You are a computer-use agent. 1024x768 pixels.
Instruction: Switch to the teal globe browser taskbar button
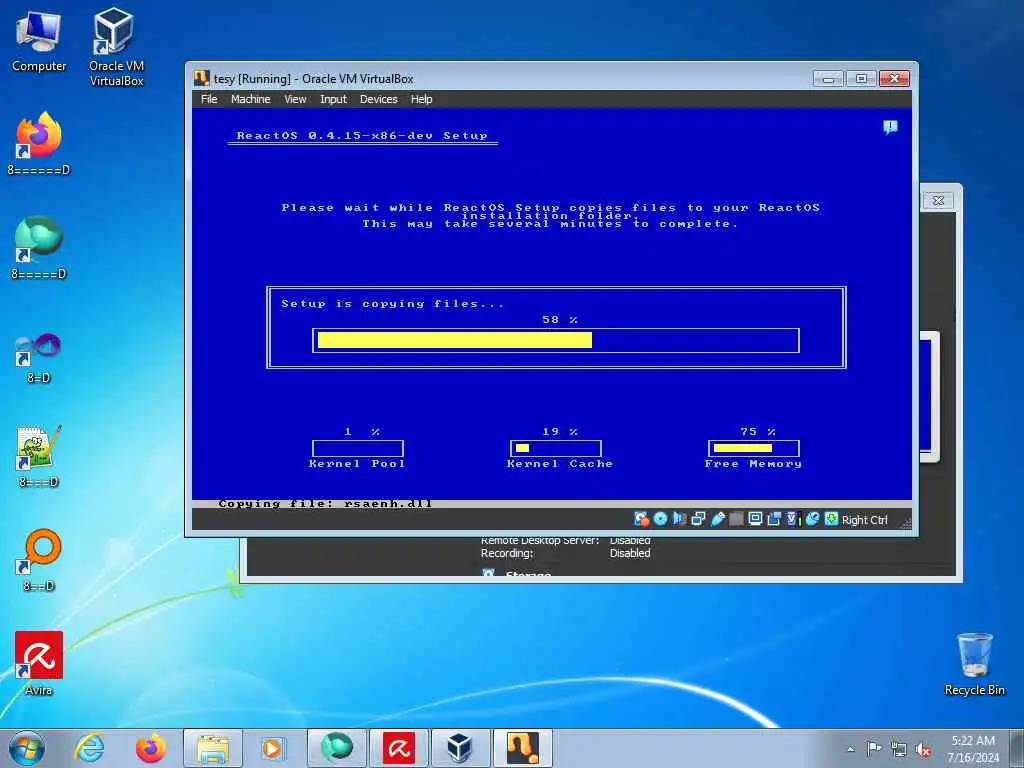336,748
